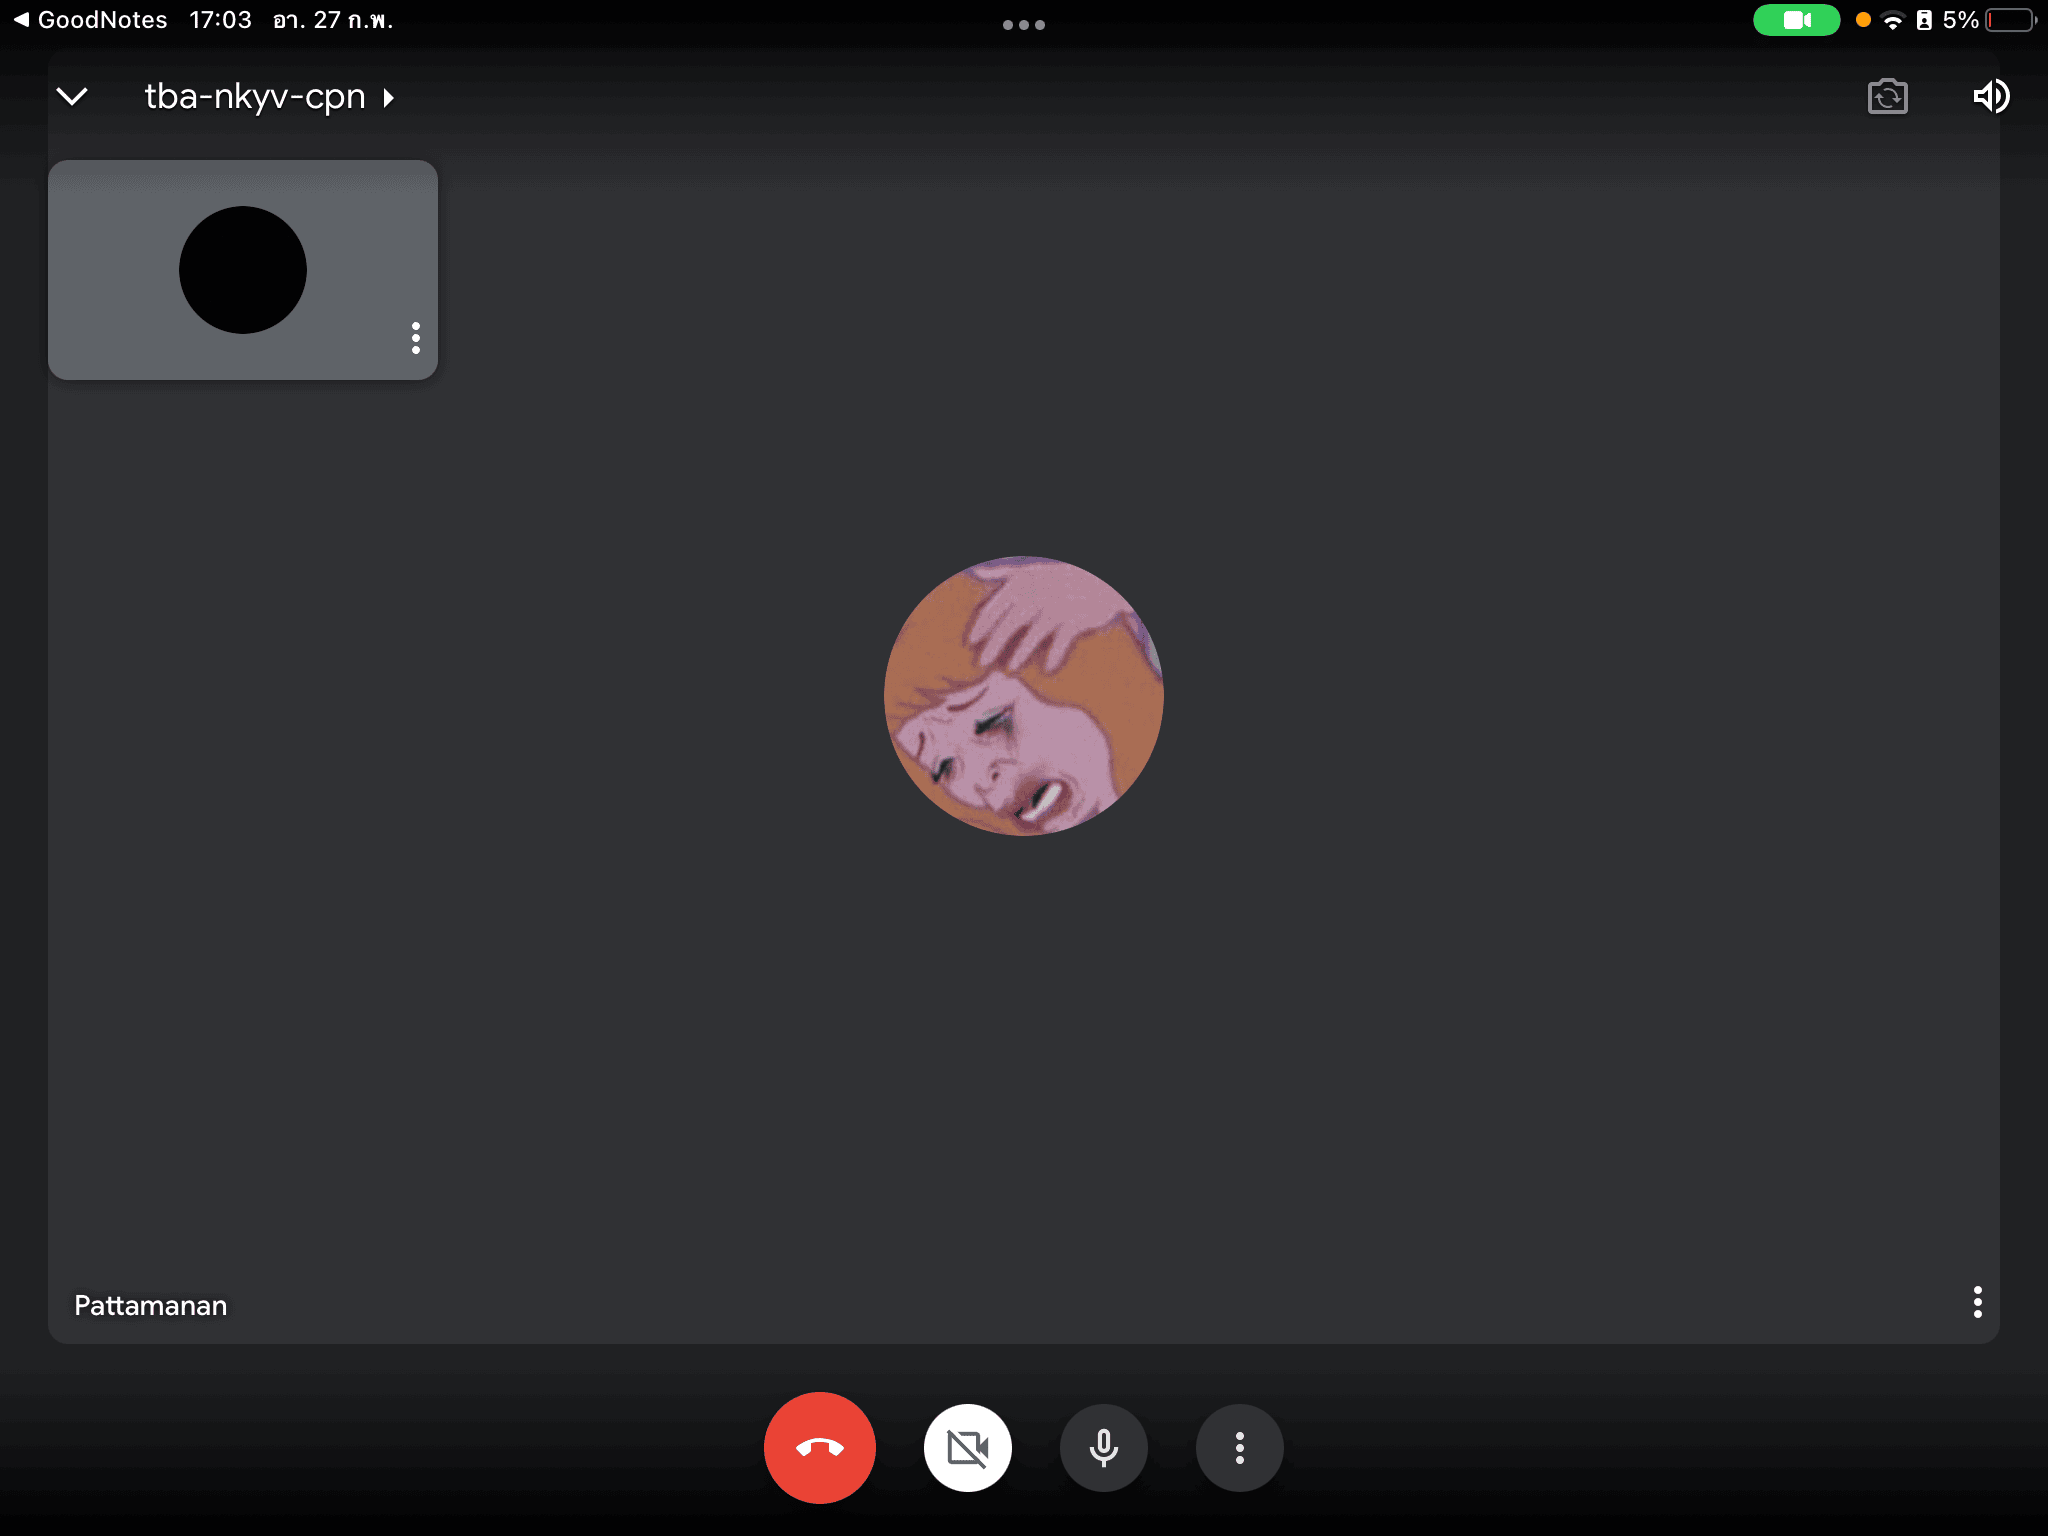This screenshot has width=2048, height=1536.
Task: Mute the microphone
Action: [x=1103, y=1447]
